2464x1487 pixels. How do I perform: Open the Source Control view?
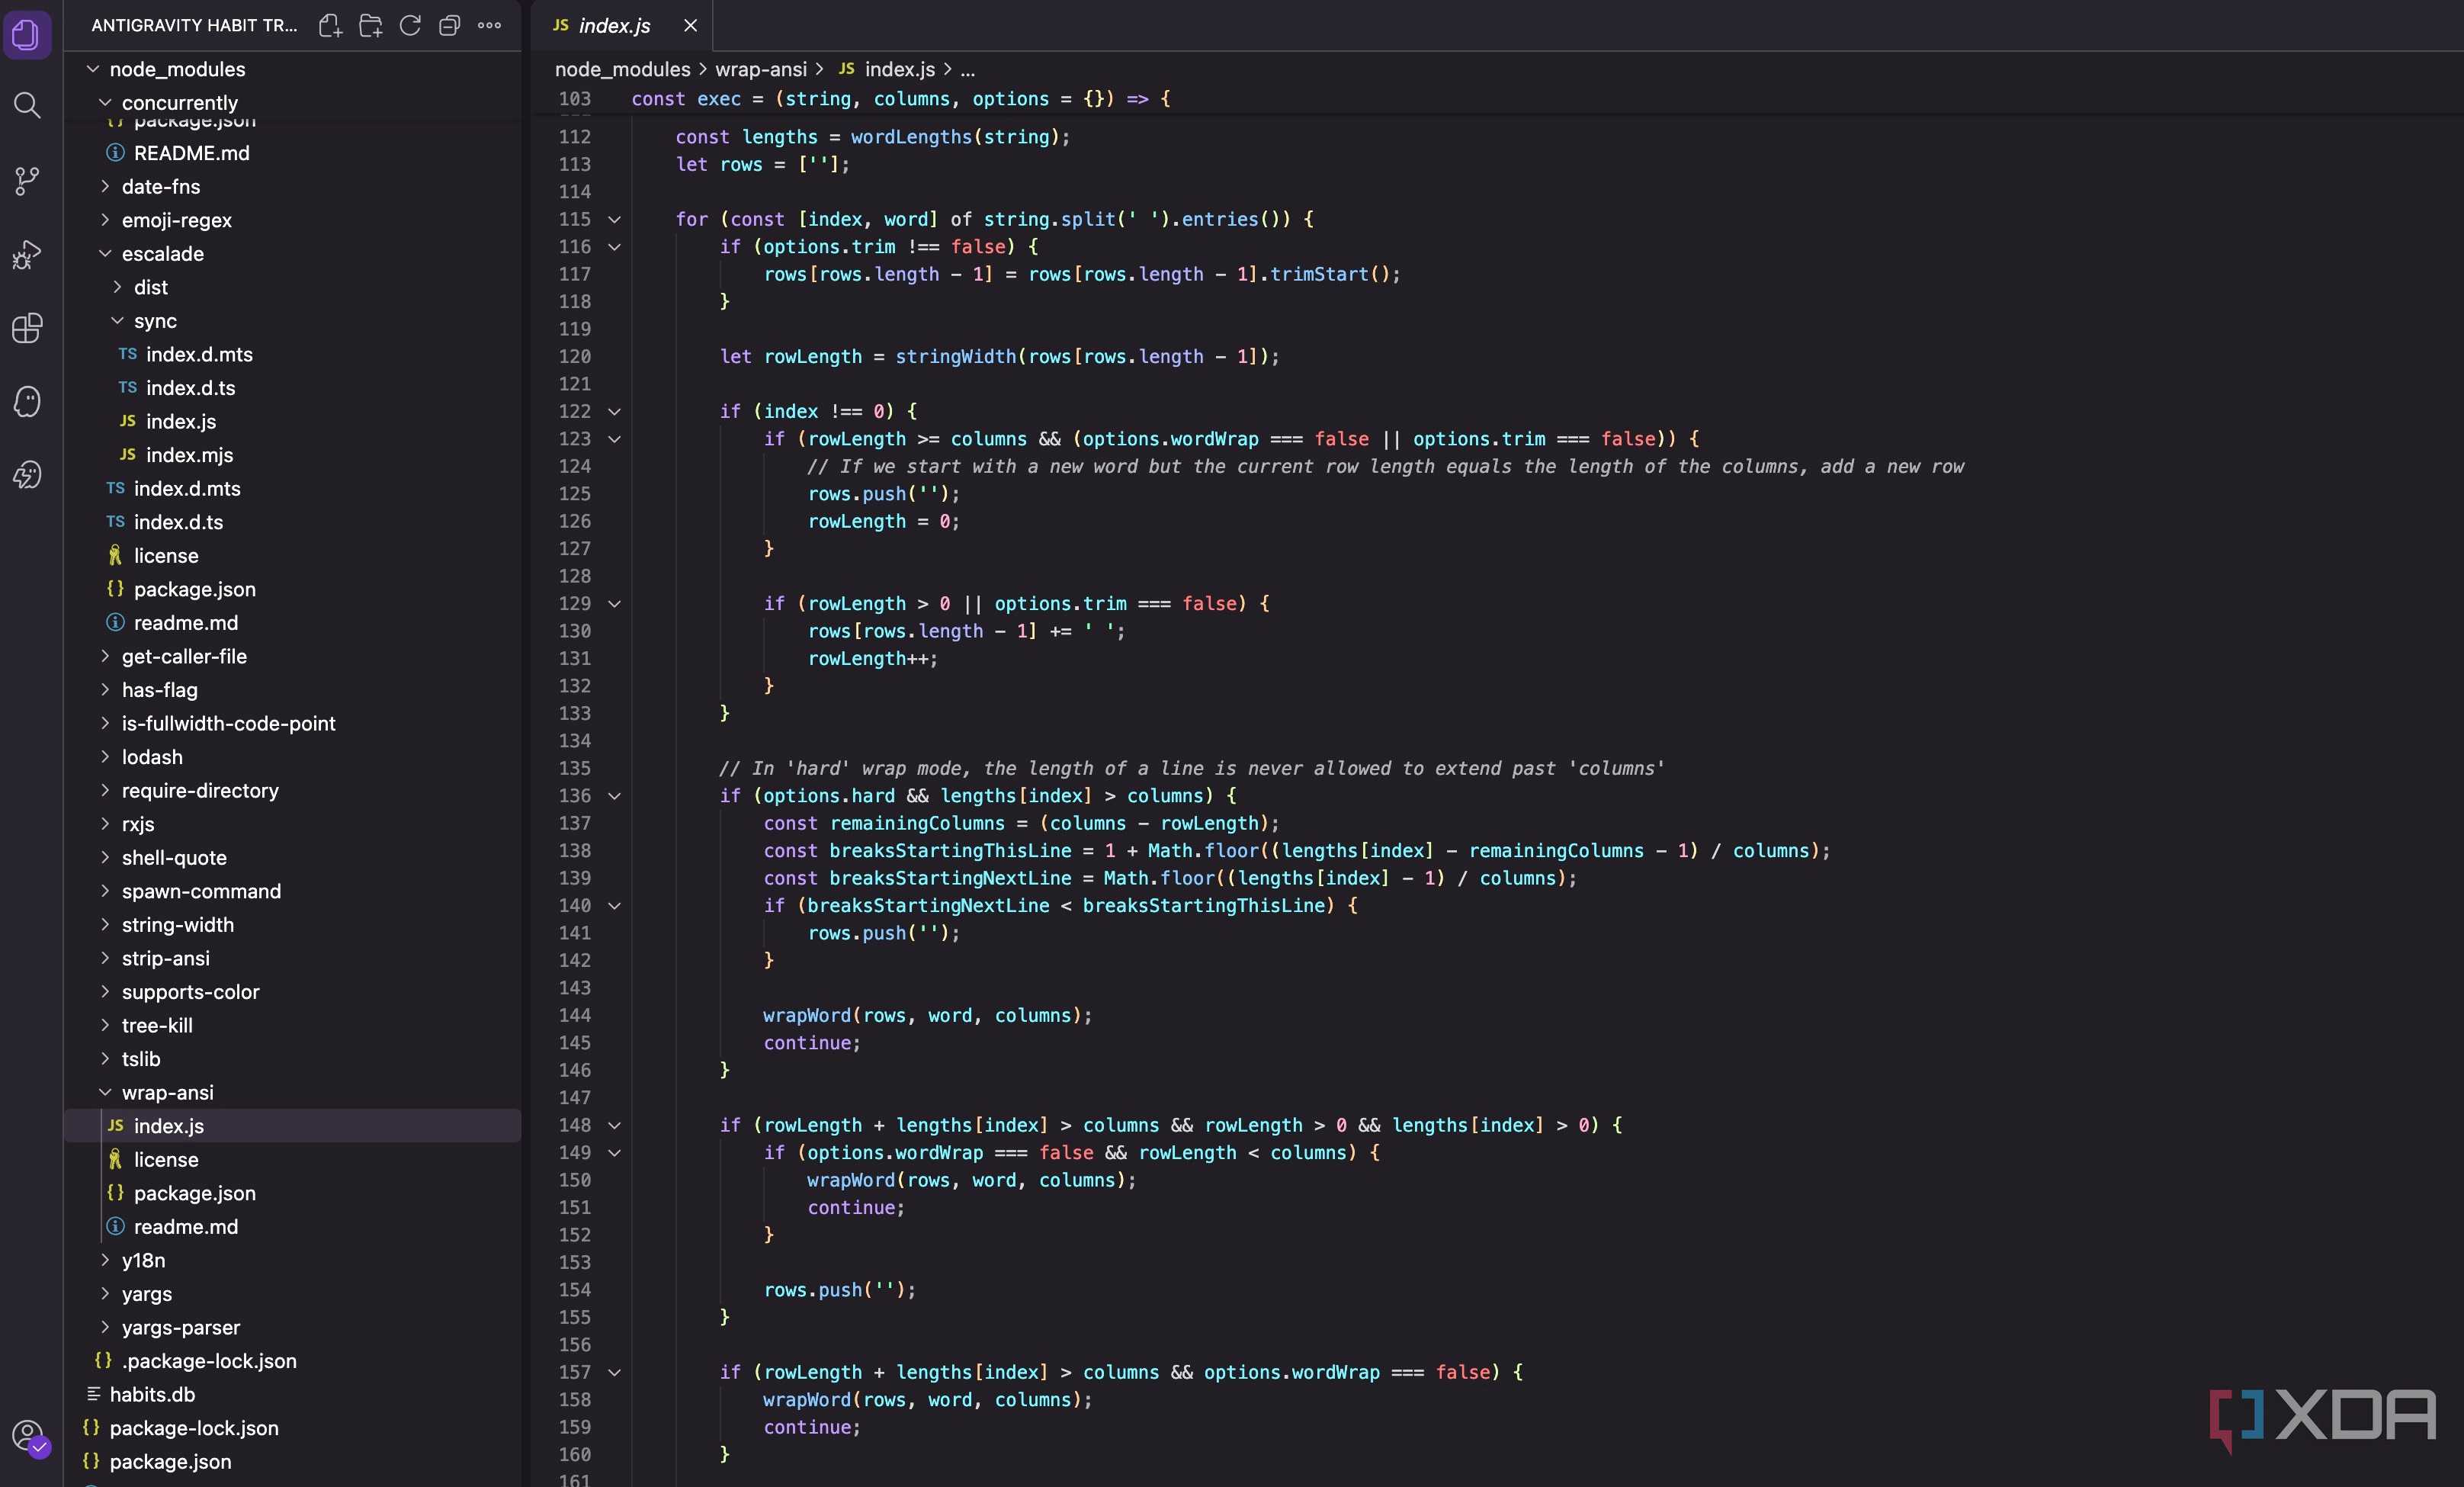[x=27, y=180]
